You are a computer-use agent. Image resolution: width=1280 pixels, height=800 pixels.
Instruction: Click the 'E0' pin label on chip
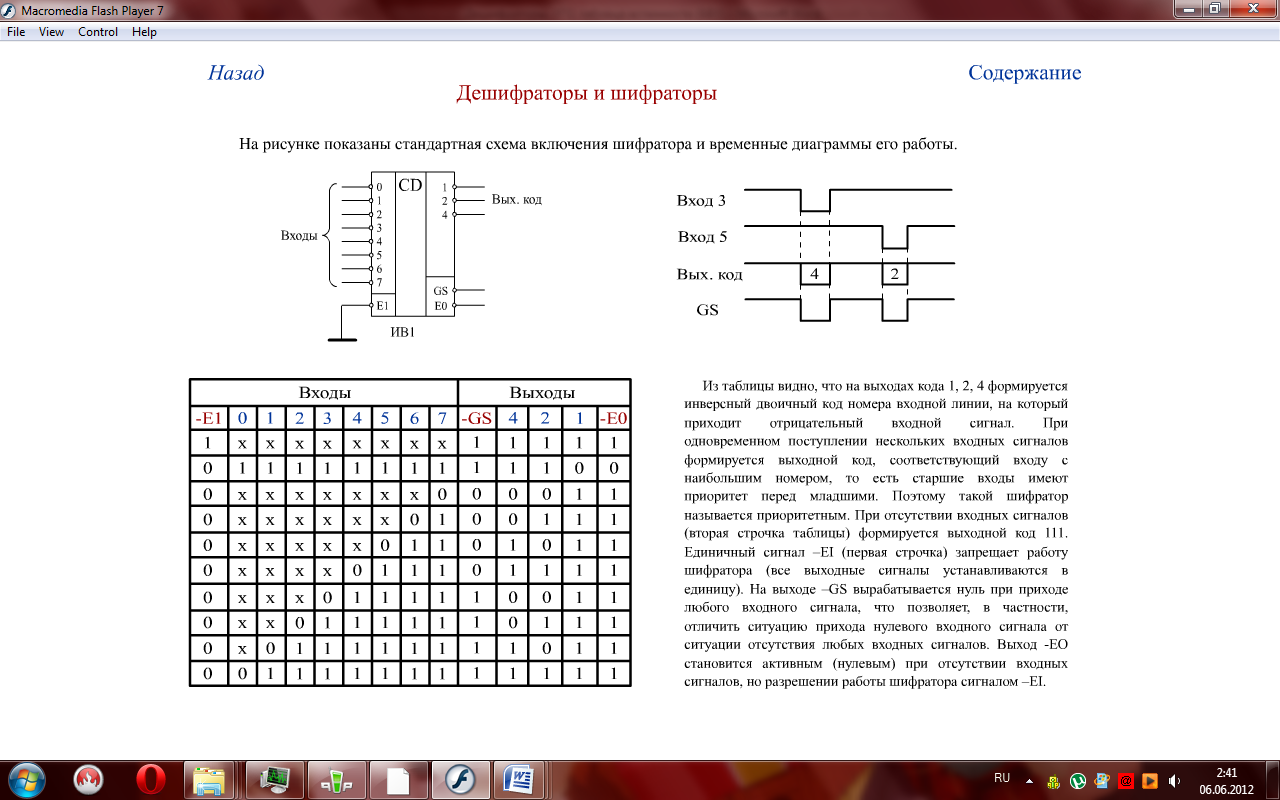[440, 306]
